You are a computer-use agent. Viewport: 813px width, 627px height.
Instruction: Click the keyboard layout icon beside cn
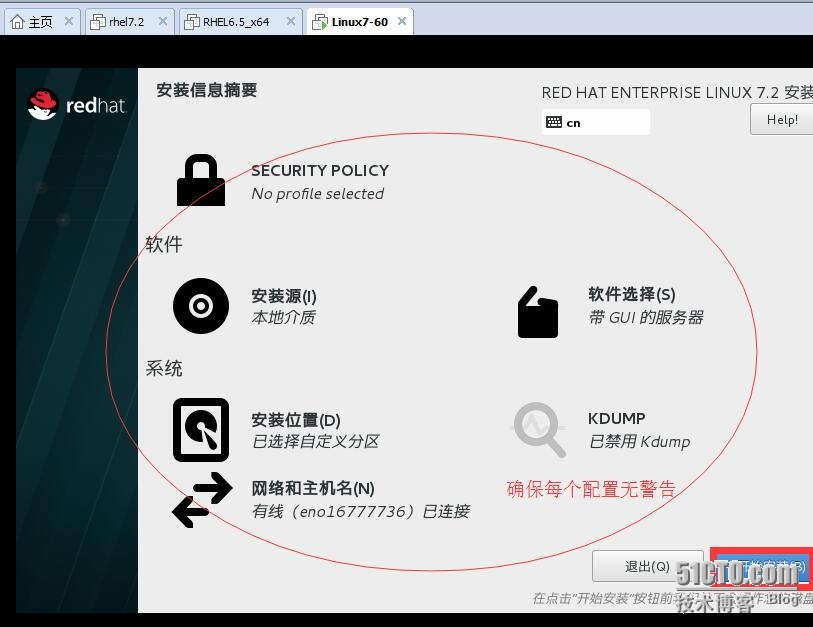point(554,122)
